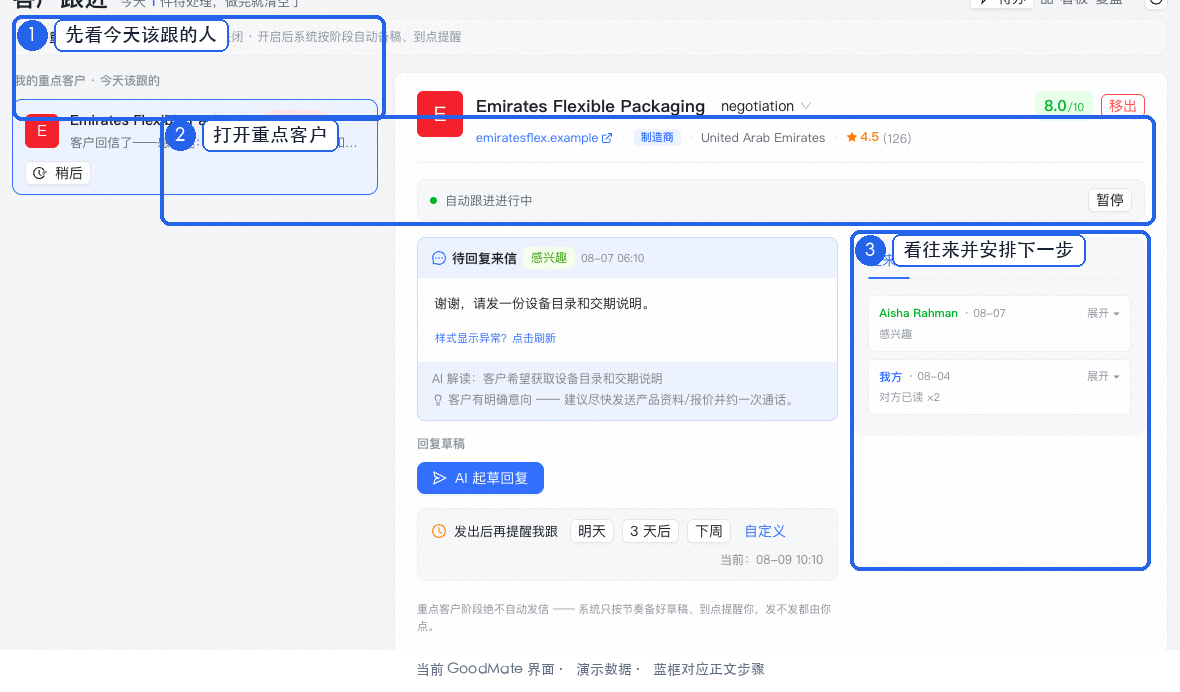Screen dimensions: 1180x692
Task: Click the 08-07 06:10 timestamp
Action: point(613,258)
